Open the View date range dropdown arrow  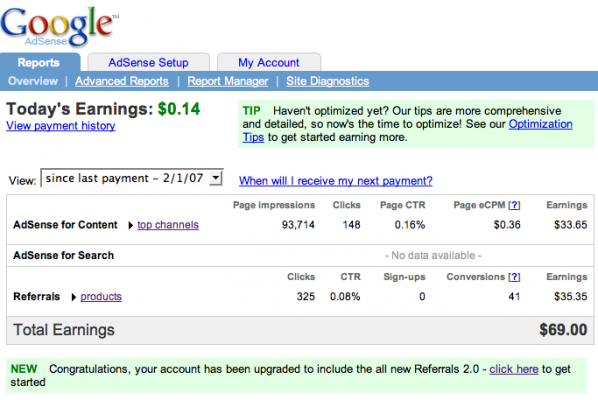click(216, 178)
